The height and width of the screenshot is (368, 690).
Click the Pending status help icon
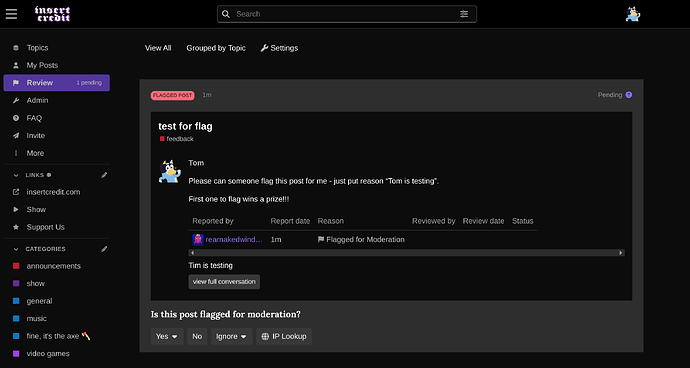click(x=629, y=95)
